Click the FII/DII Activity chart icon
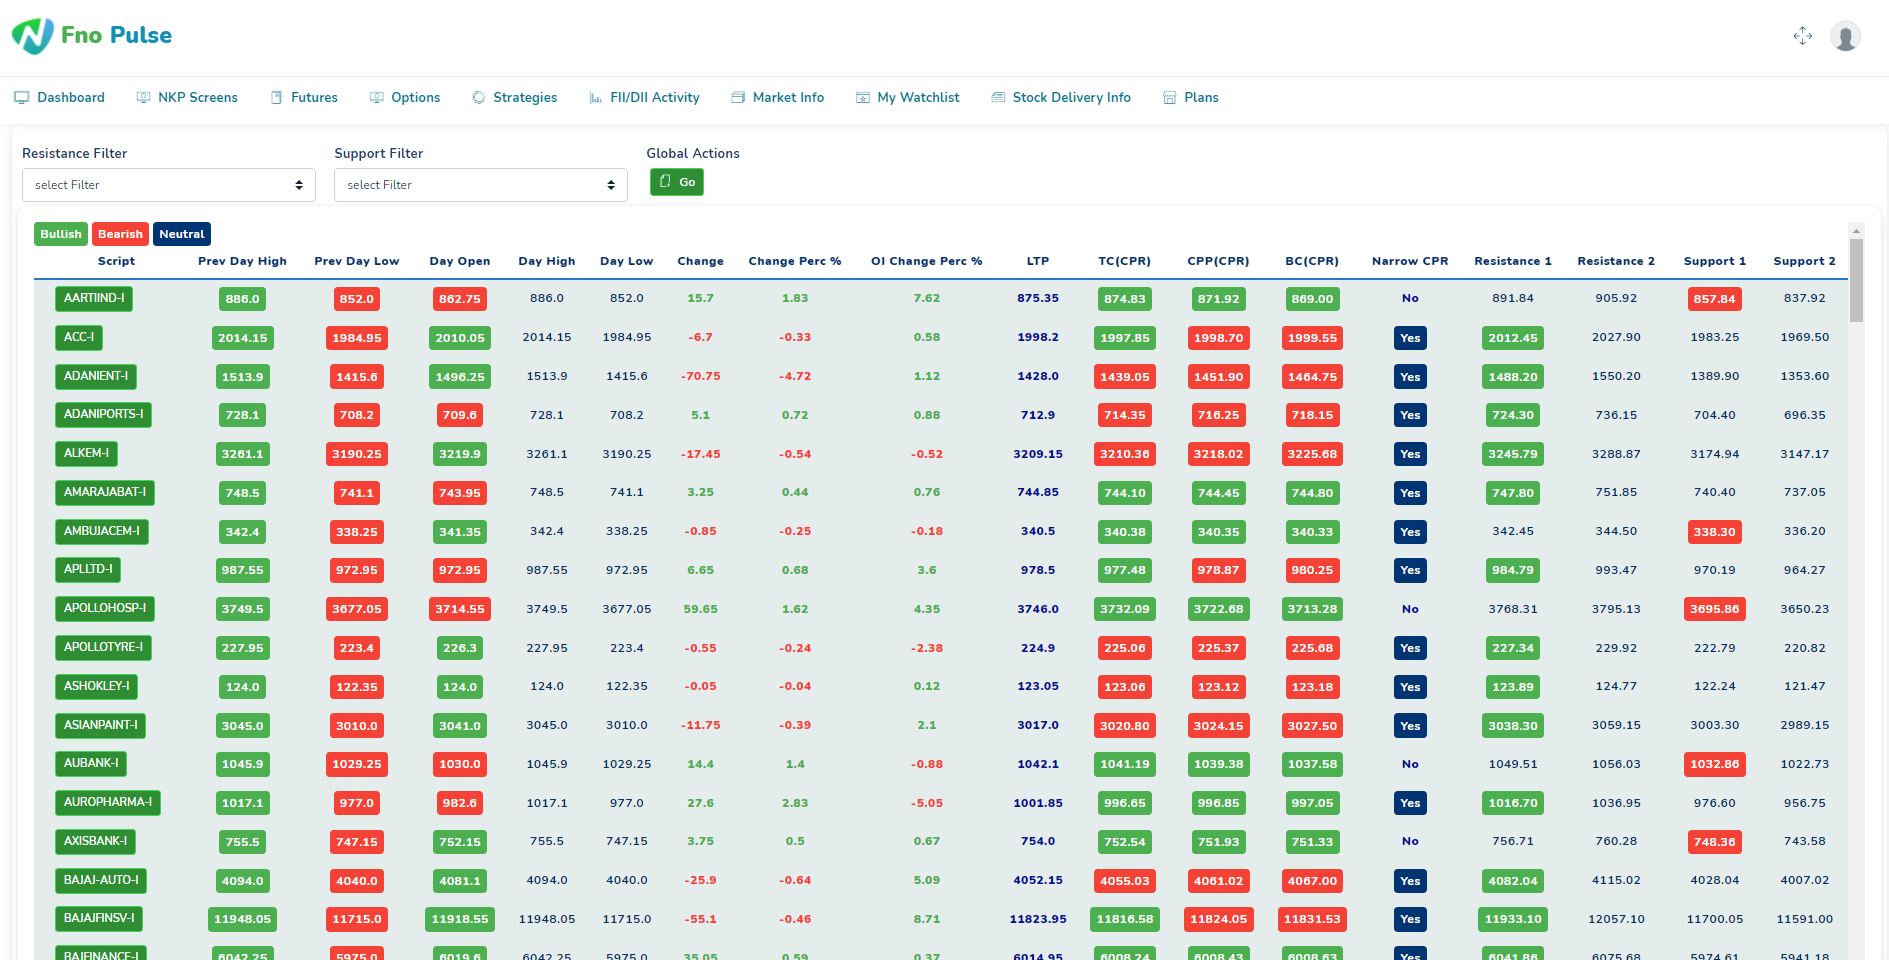Image resolution: width=1889 pixels, height=960 pixels. (596, 97)
